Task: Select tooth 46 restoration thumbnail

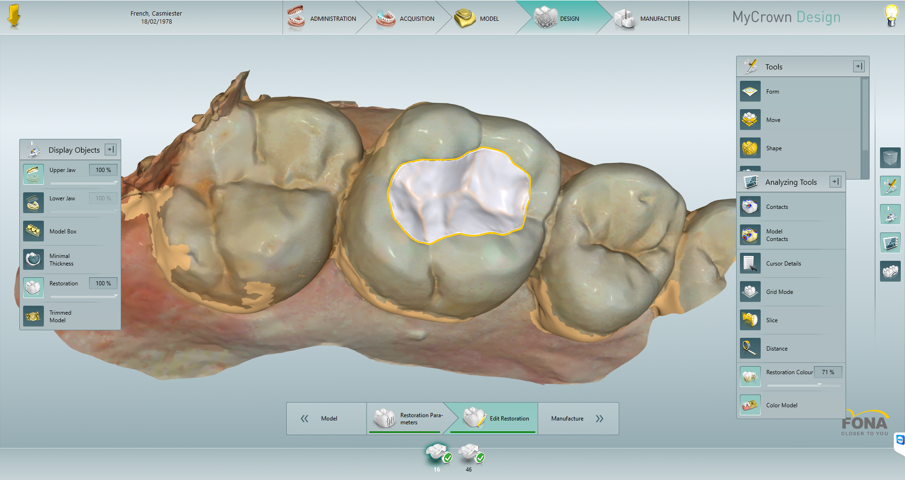Action: tap(470, 455)
